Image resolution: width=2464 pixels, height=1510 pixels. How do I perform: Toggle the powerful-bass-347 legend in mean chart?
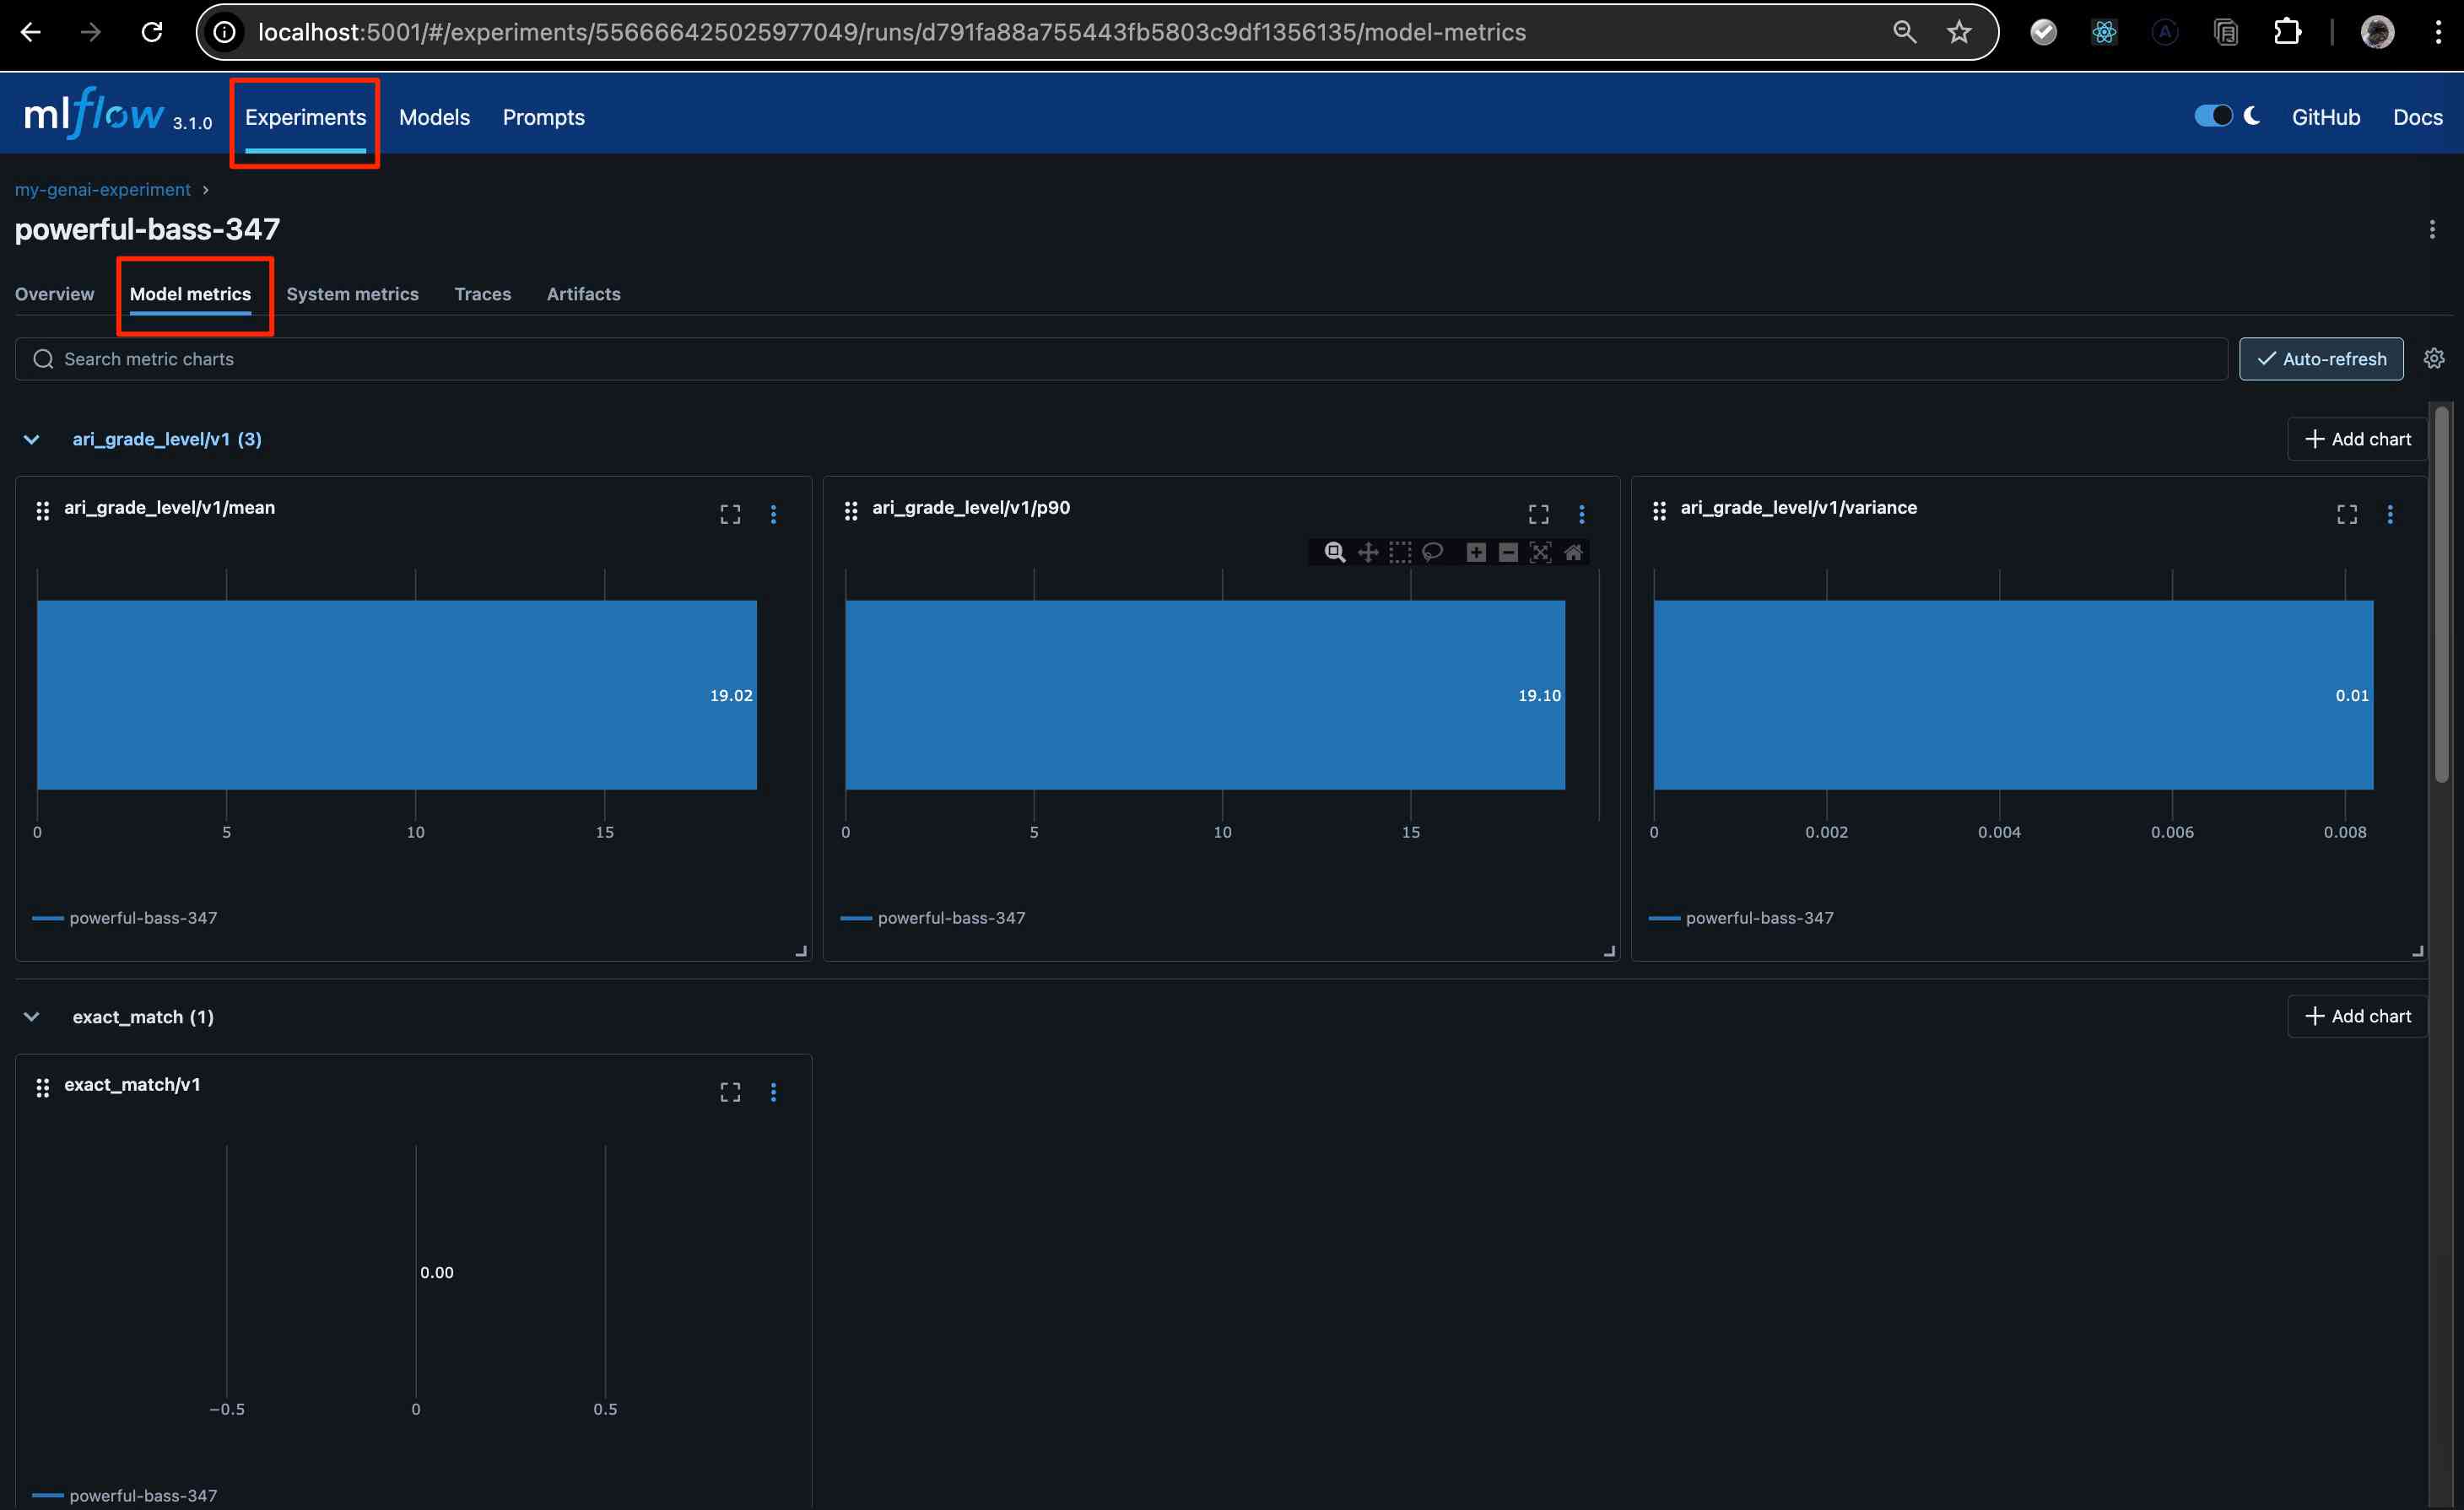[142, 918]
